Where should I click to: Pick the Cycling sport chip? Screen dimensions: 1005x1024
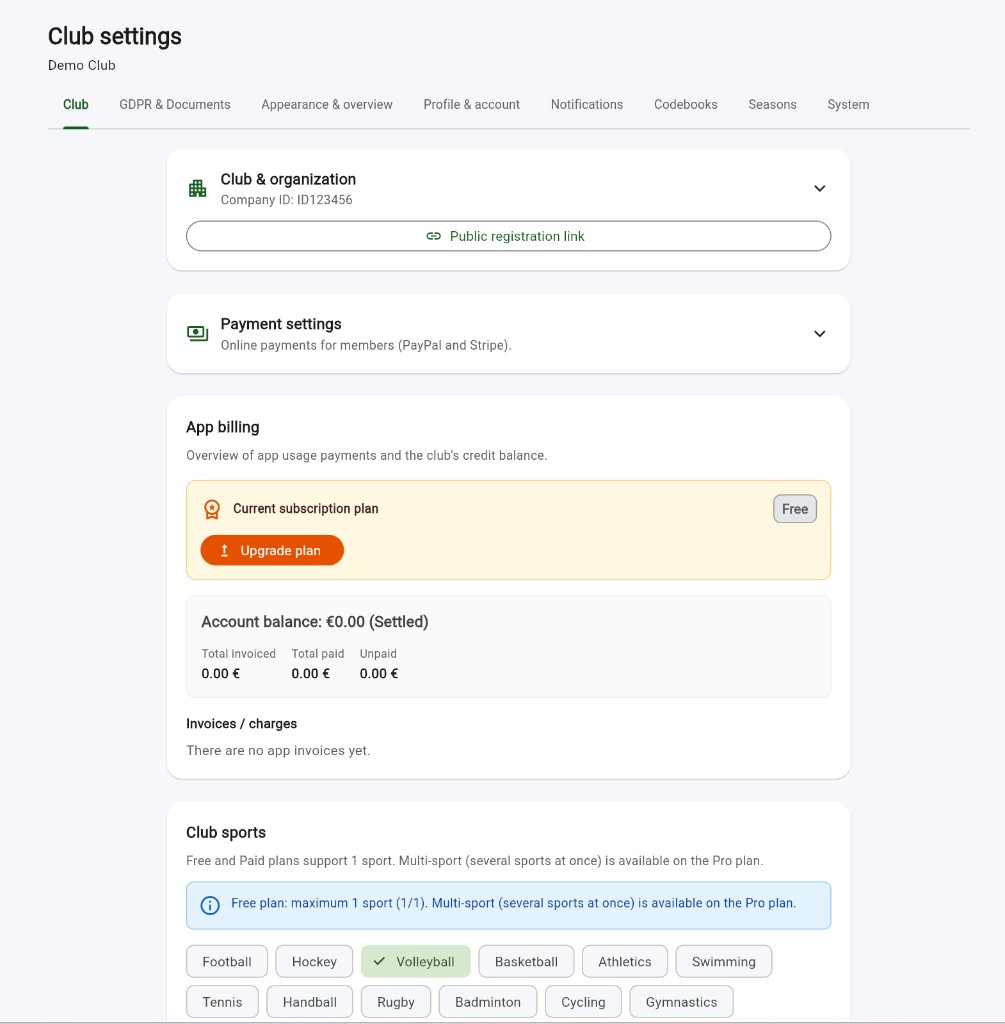(583, 1002)
